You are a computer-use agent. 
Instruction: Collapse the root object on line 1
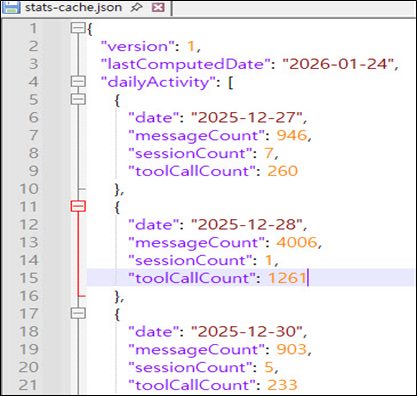coord(78,28)
